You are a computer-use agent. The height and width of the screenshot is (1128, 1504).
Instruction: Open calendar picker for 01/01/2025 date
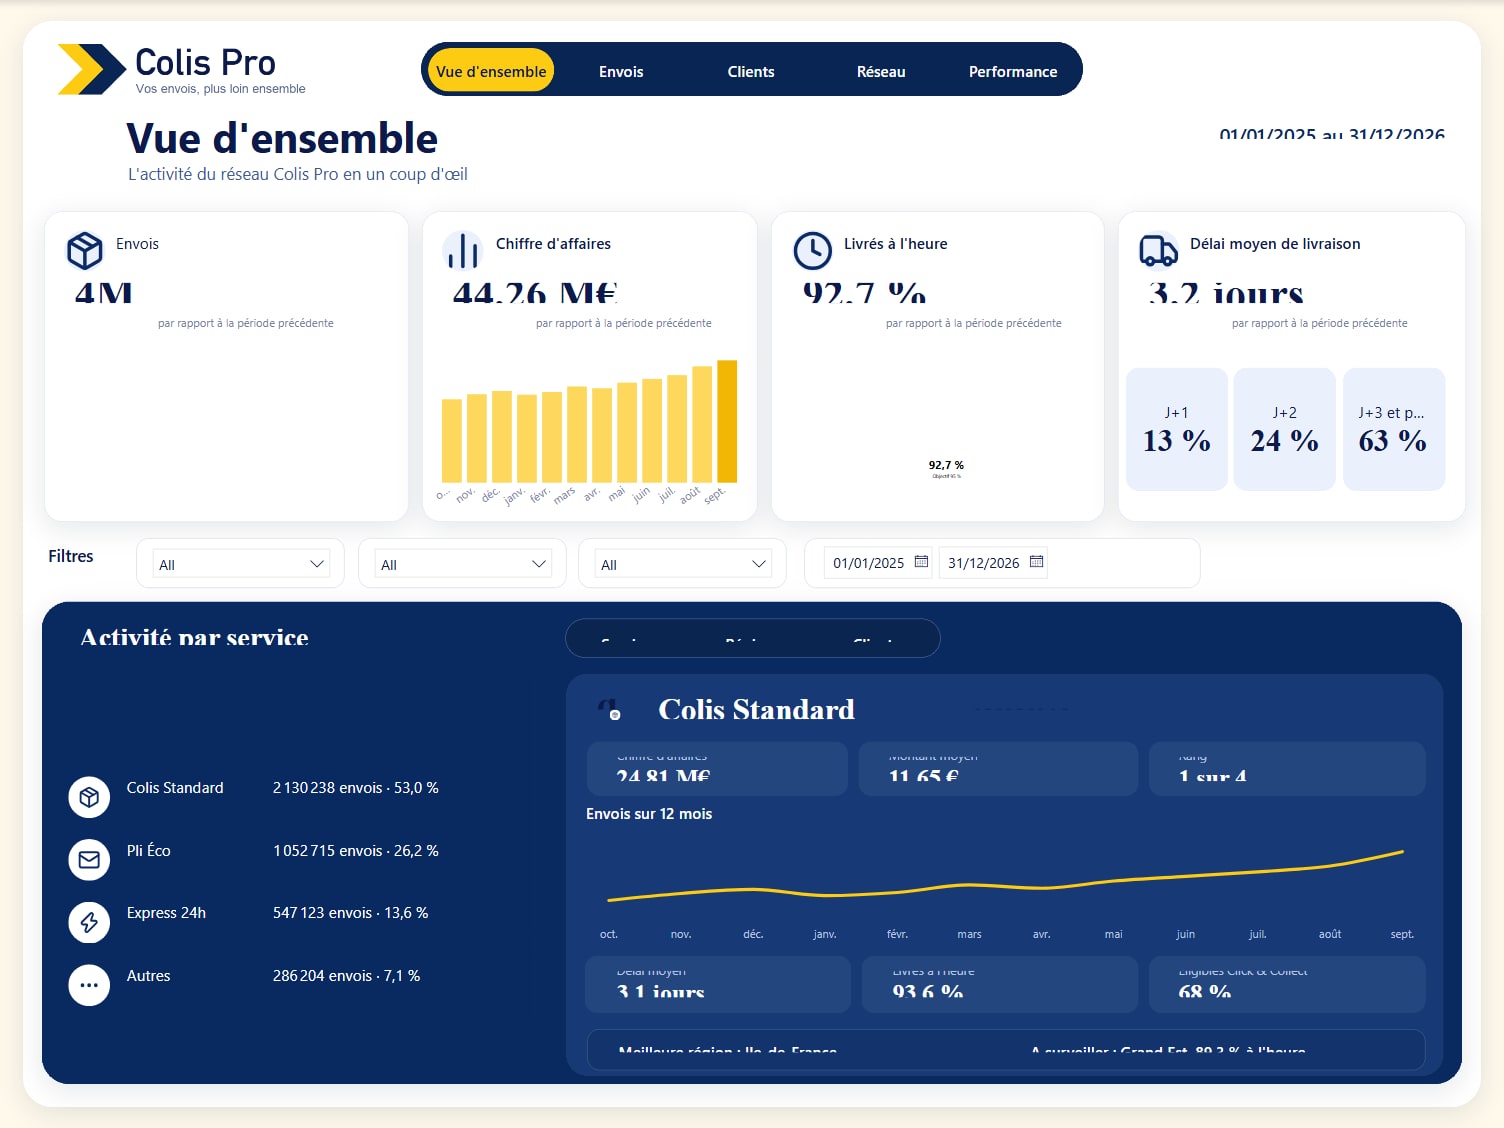point(921,562)
